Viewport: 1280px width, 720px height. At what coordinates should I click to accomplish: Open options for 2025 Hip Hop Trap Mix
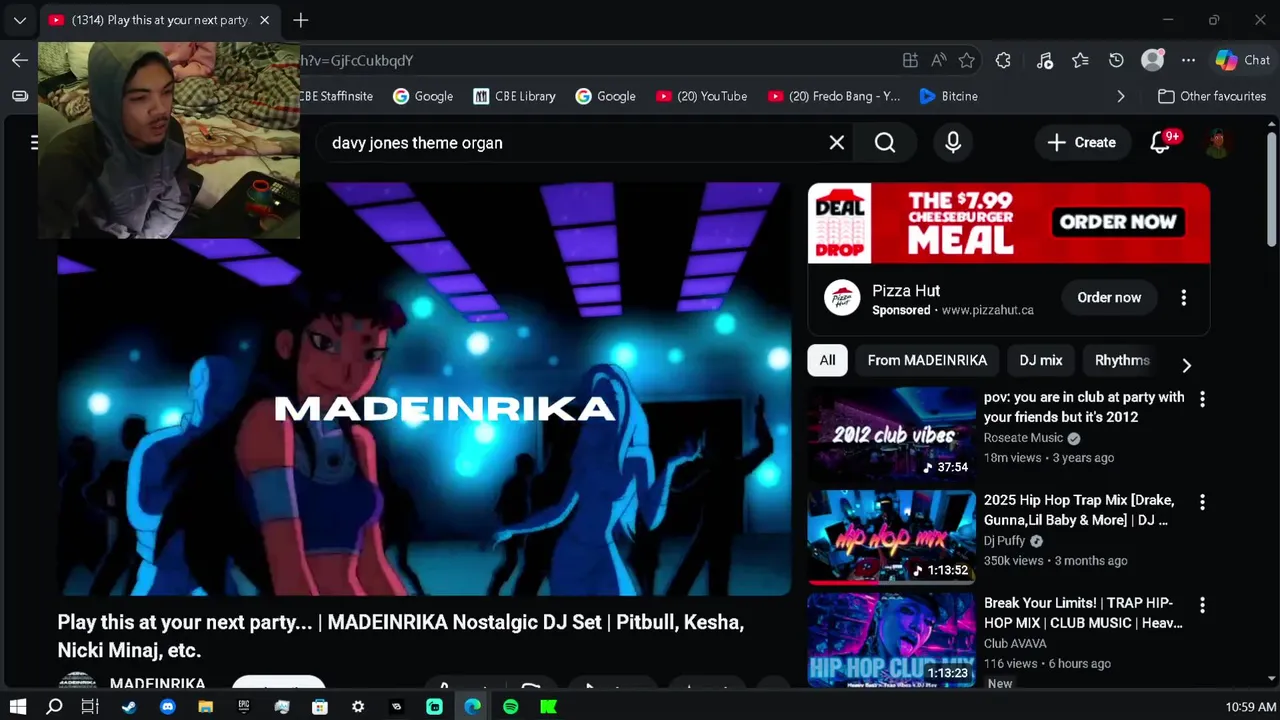[1202, 502]
